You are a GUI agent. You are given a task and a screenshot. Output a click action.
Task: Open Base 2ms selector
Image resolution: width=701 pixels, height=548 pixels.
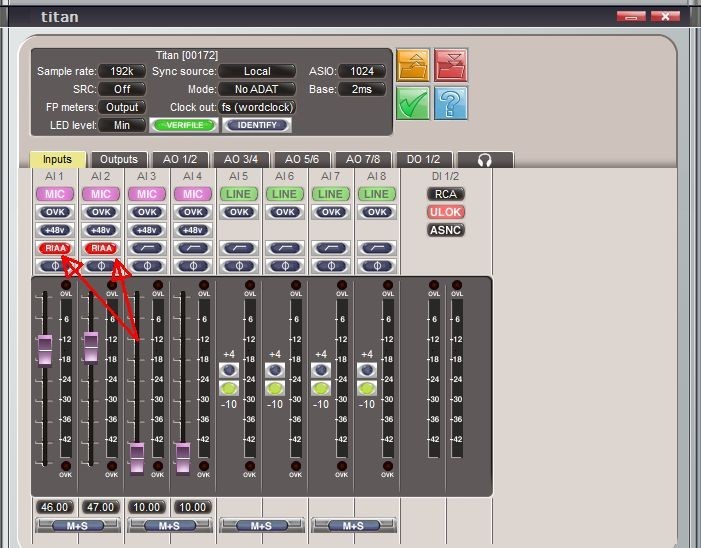(x=362, y=89)
